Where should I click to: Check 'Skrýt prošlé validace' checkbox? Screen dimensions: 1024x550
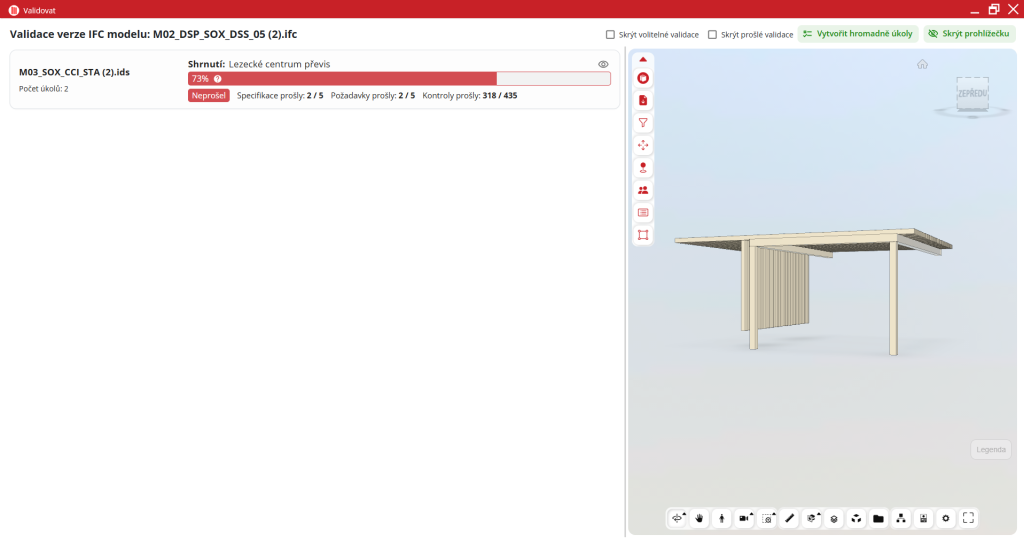(712, 34)
